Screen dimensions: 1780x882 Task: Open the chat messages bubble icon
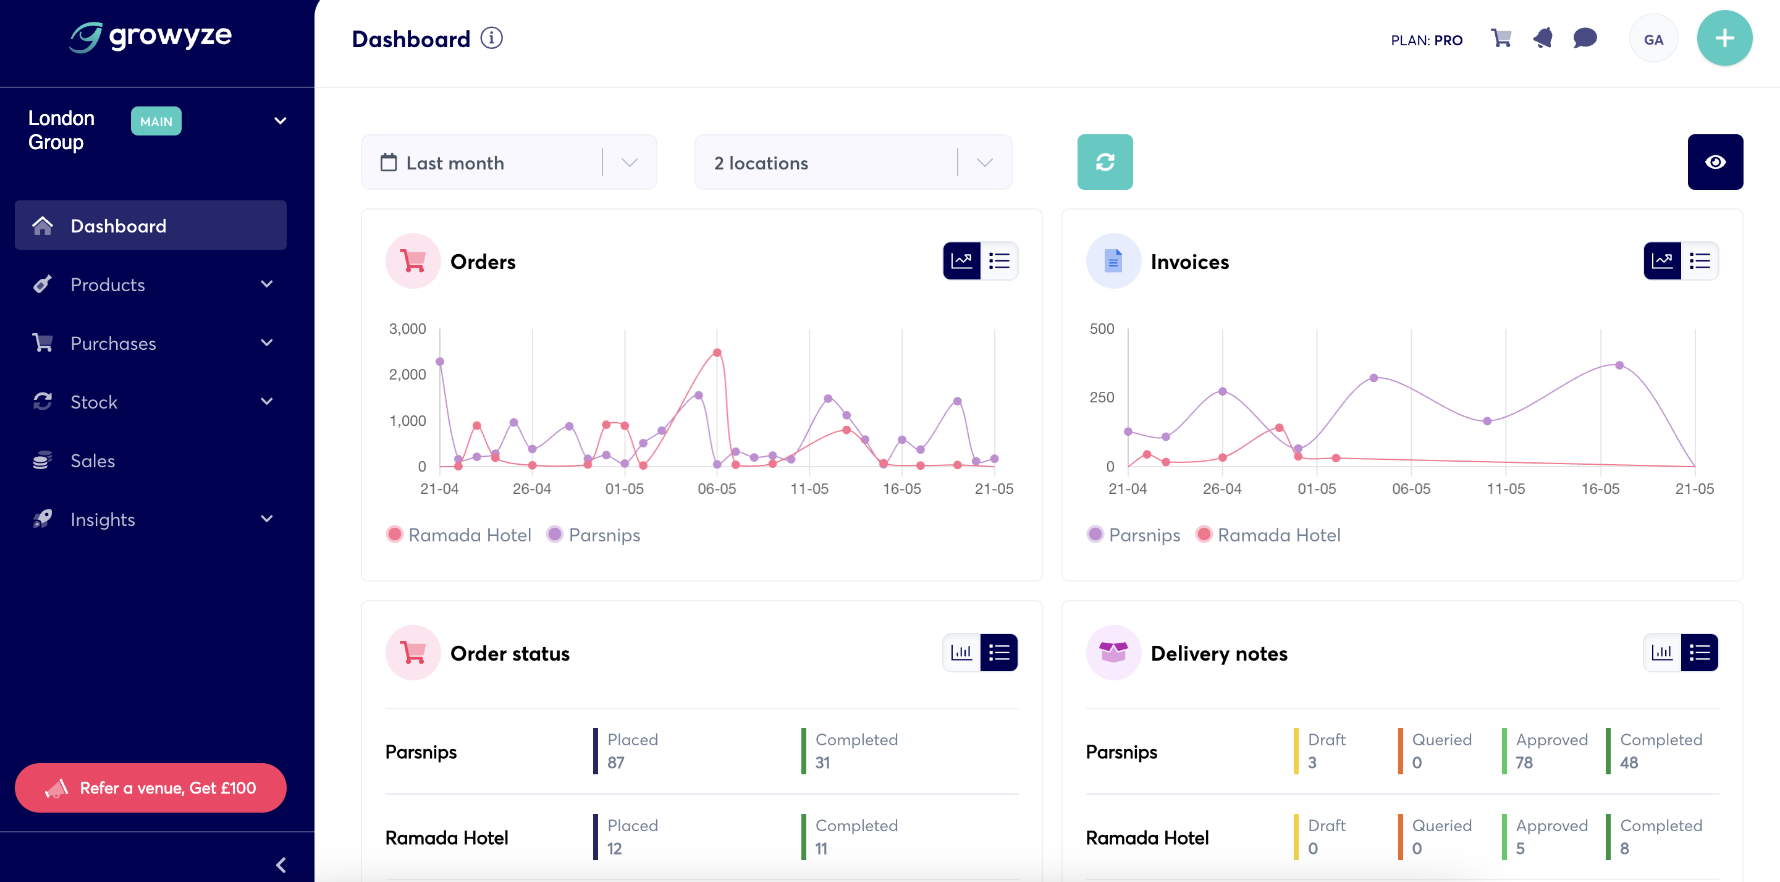1585,39
